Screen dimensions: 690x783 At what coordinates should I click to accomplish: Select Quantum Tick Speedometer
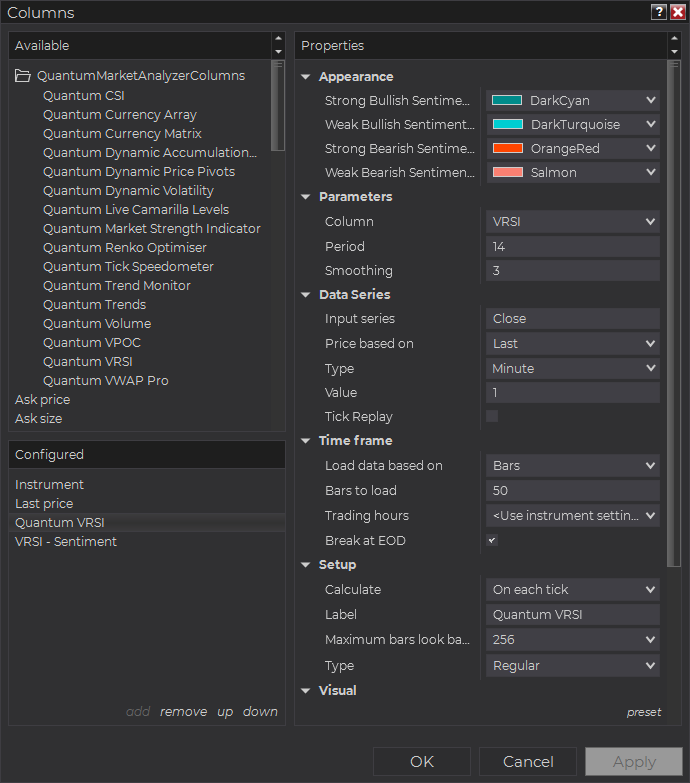pyautogui.click(x=128, y=267)
